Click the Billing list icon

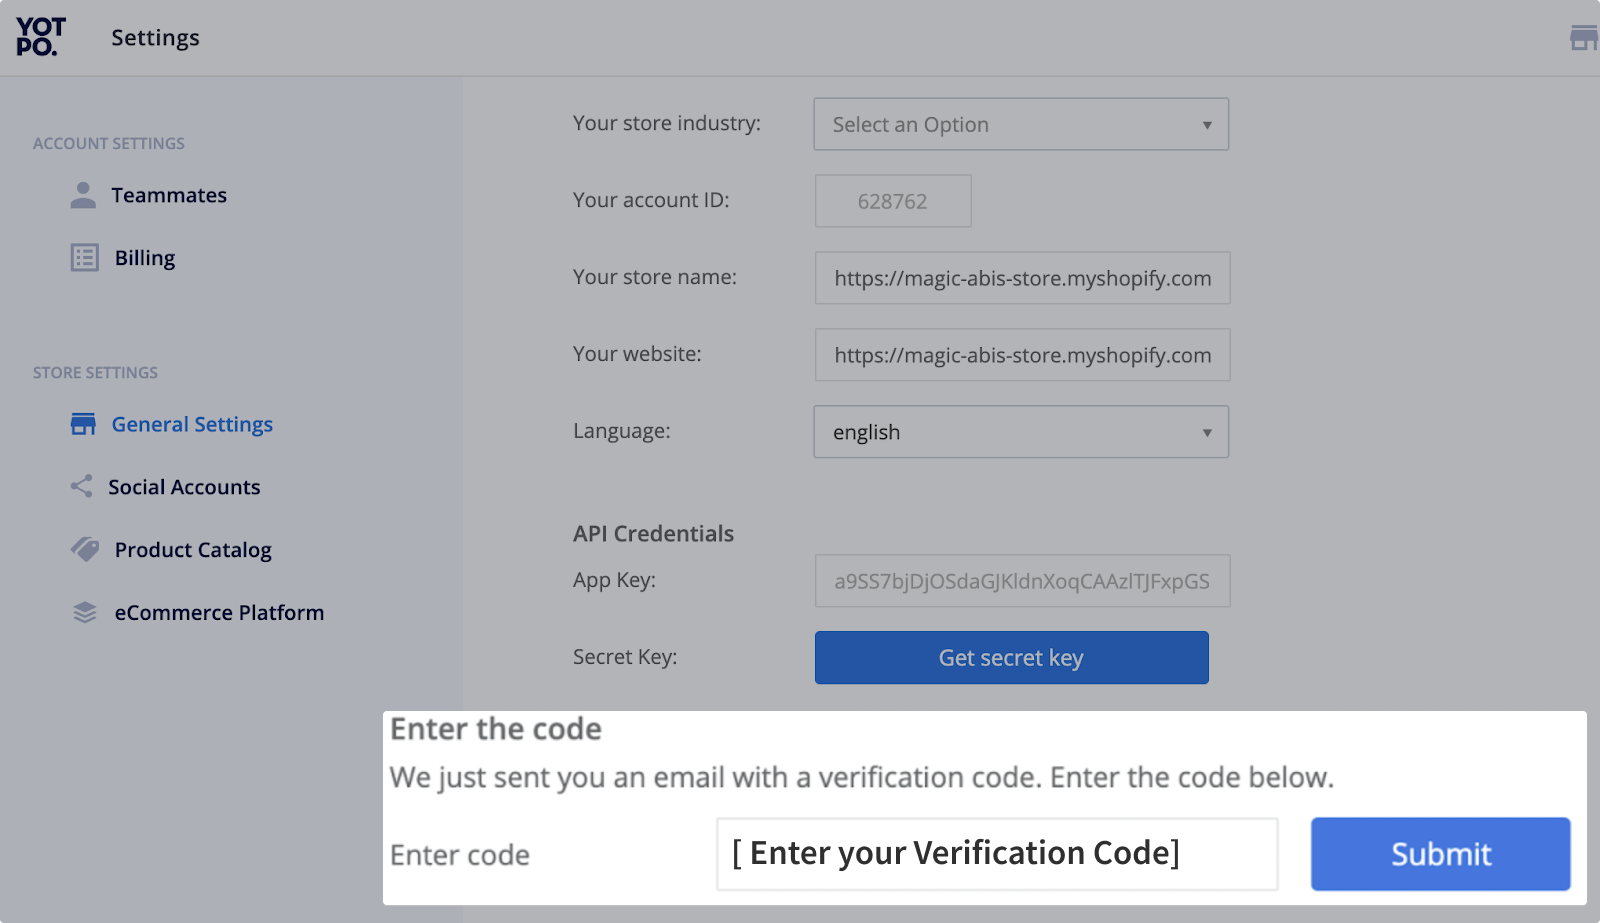coord(84,258)
